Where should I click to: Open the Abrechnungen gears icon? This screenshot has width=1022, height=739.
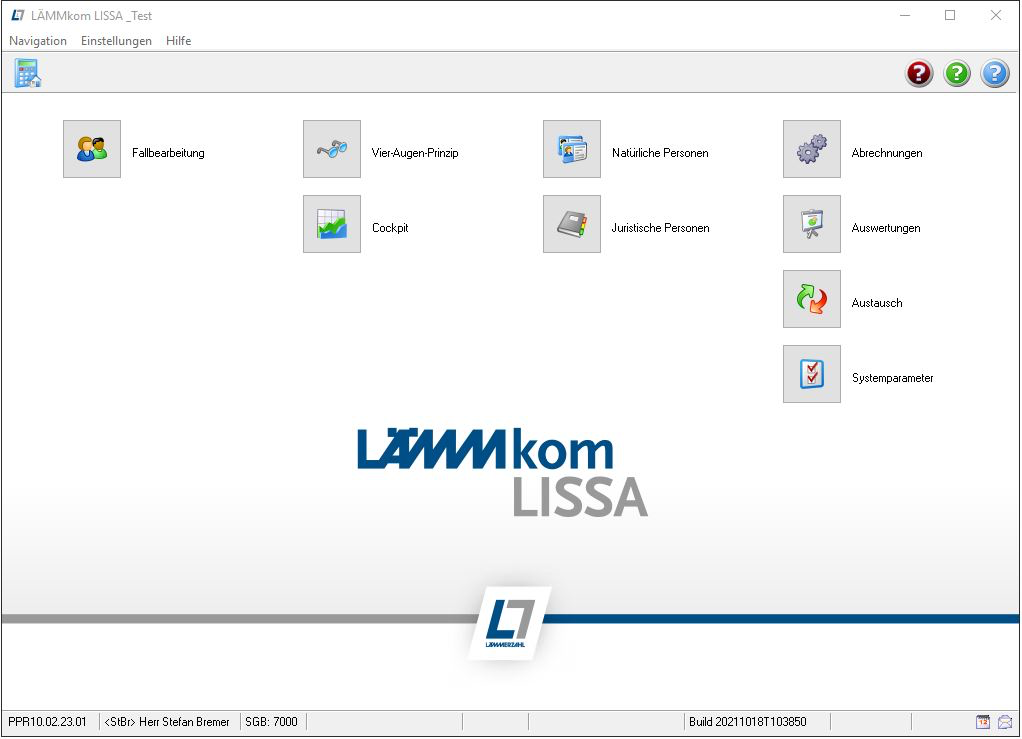811,149
